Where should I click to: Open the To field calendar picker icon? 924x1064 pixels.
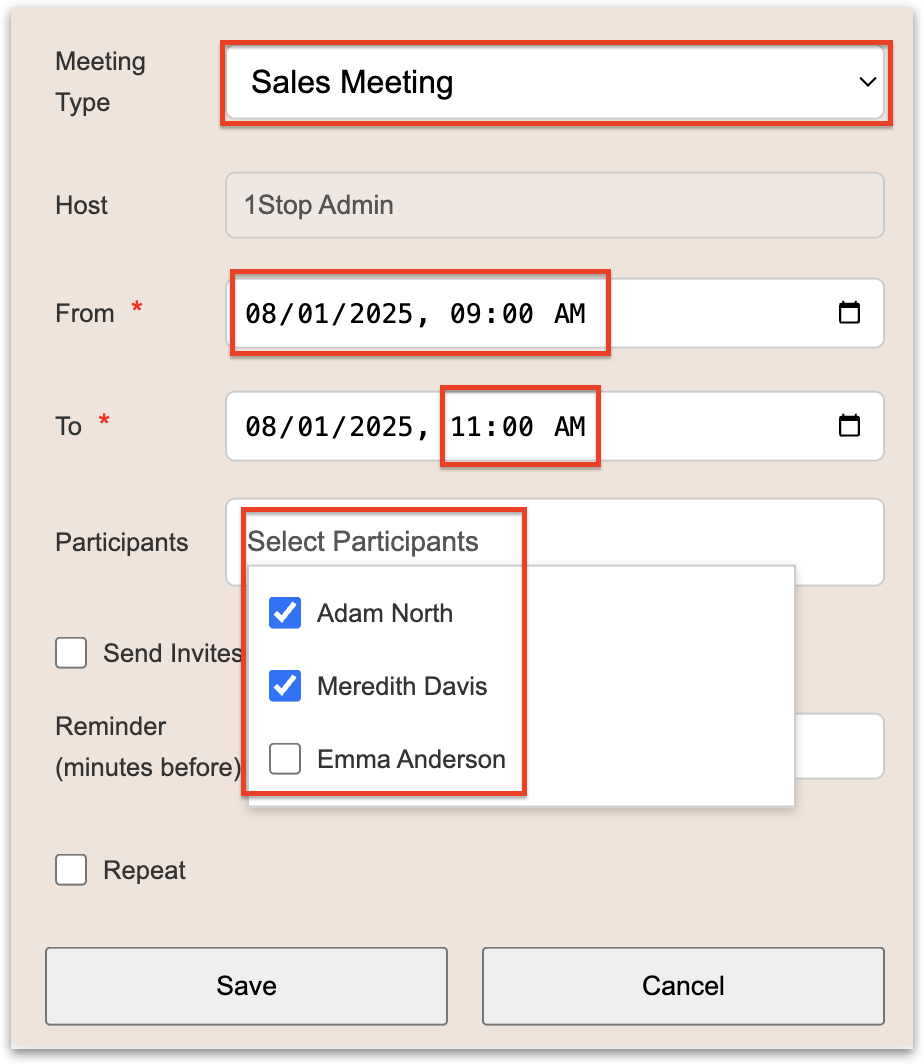click(848, 426)
